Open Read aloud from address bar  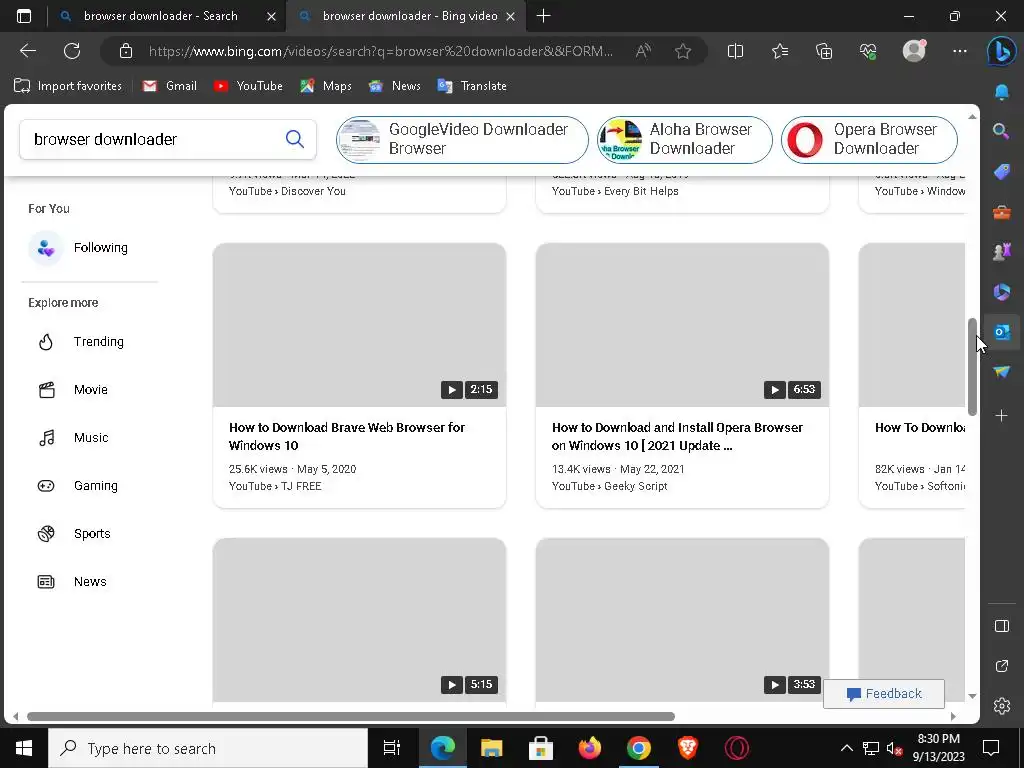pos(643,51)
